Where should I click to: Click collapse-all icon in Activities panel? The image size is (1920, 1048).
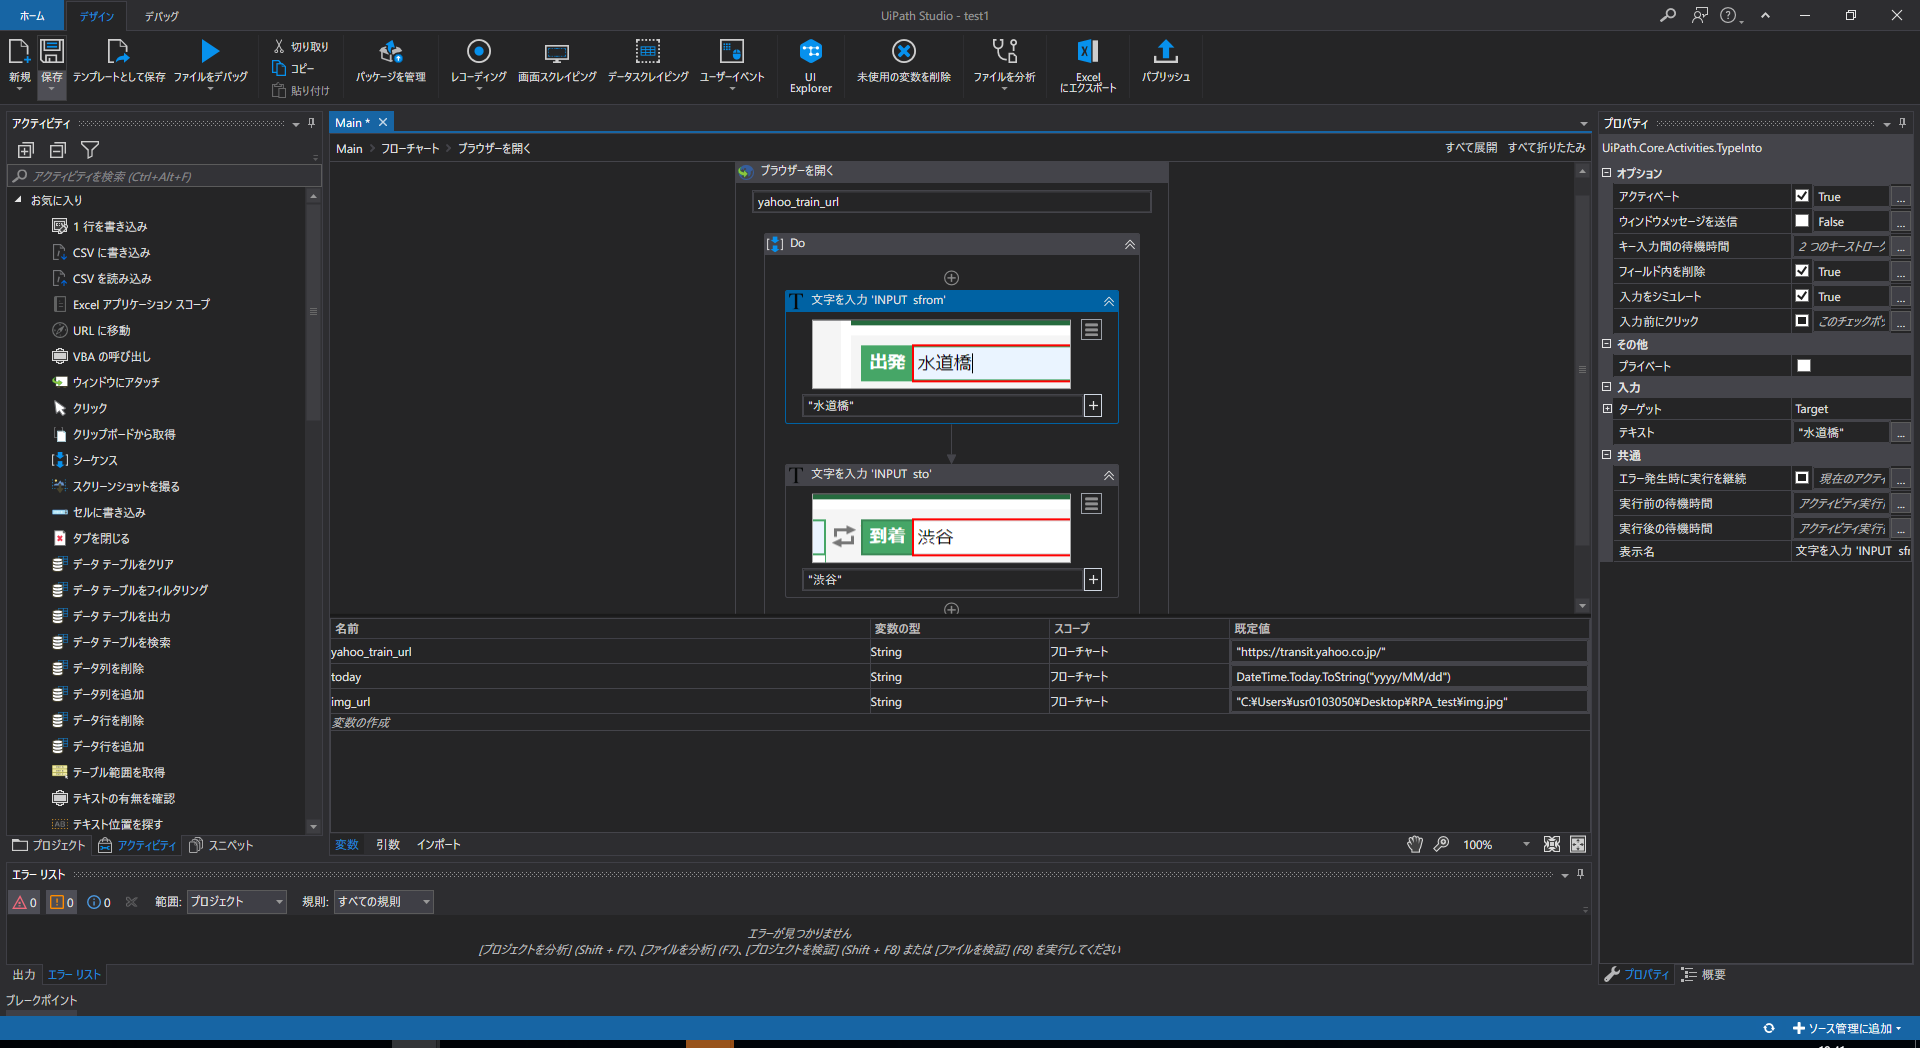[x=58, y=150]
